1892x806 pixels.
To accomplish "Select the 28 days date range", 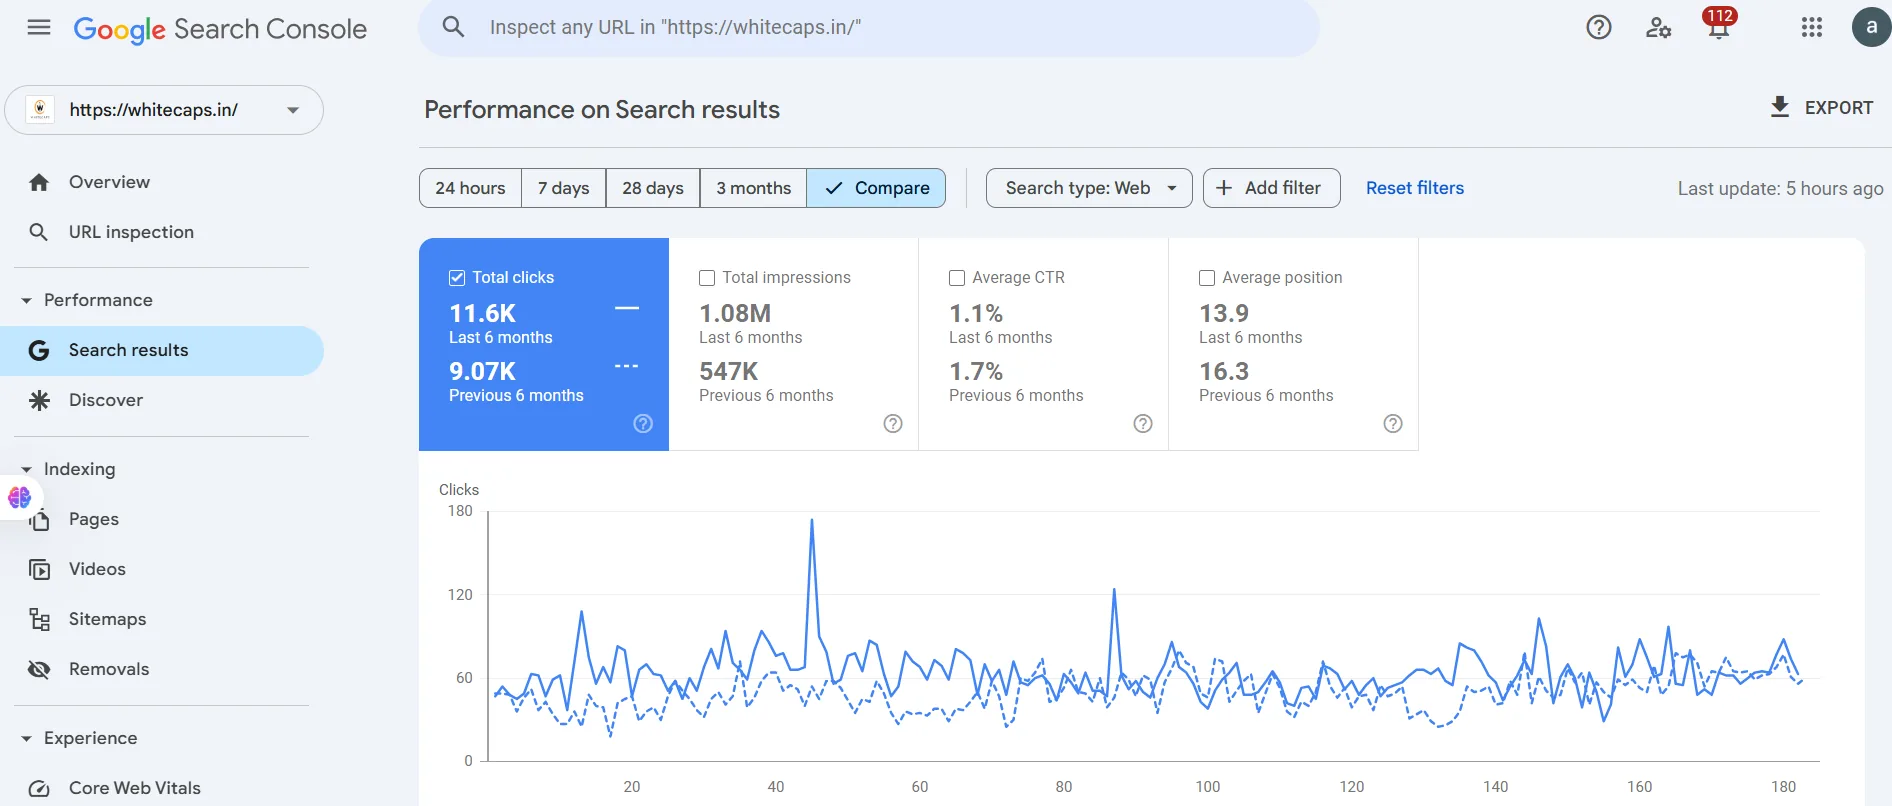I will (x=653, y=188).
